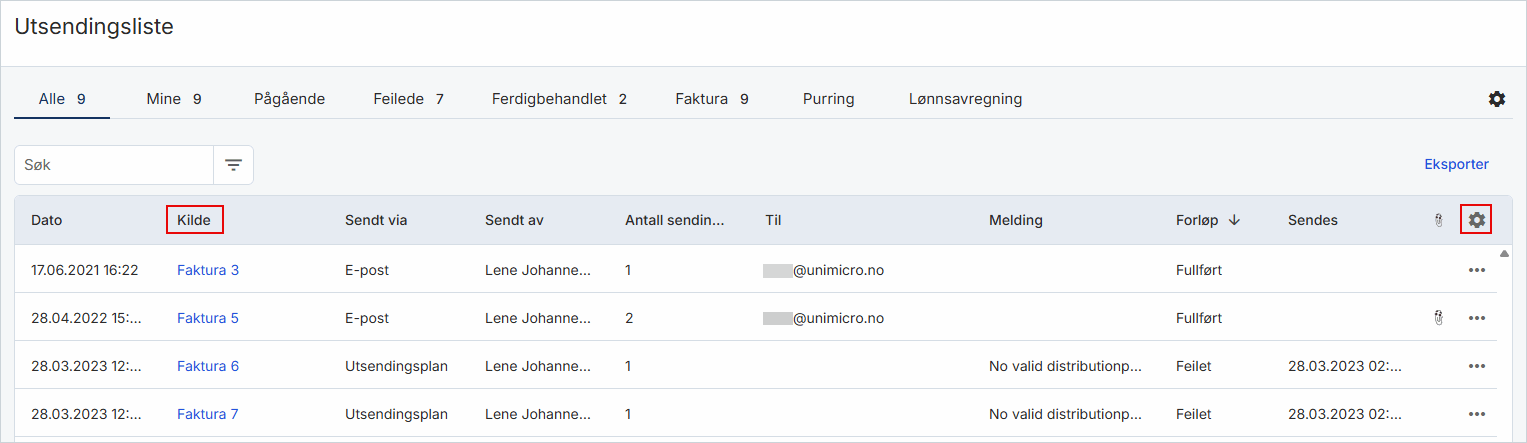
Task: Click date cell 17.06.2021 16:22
Action: 84,270
